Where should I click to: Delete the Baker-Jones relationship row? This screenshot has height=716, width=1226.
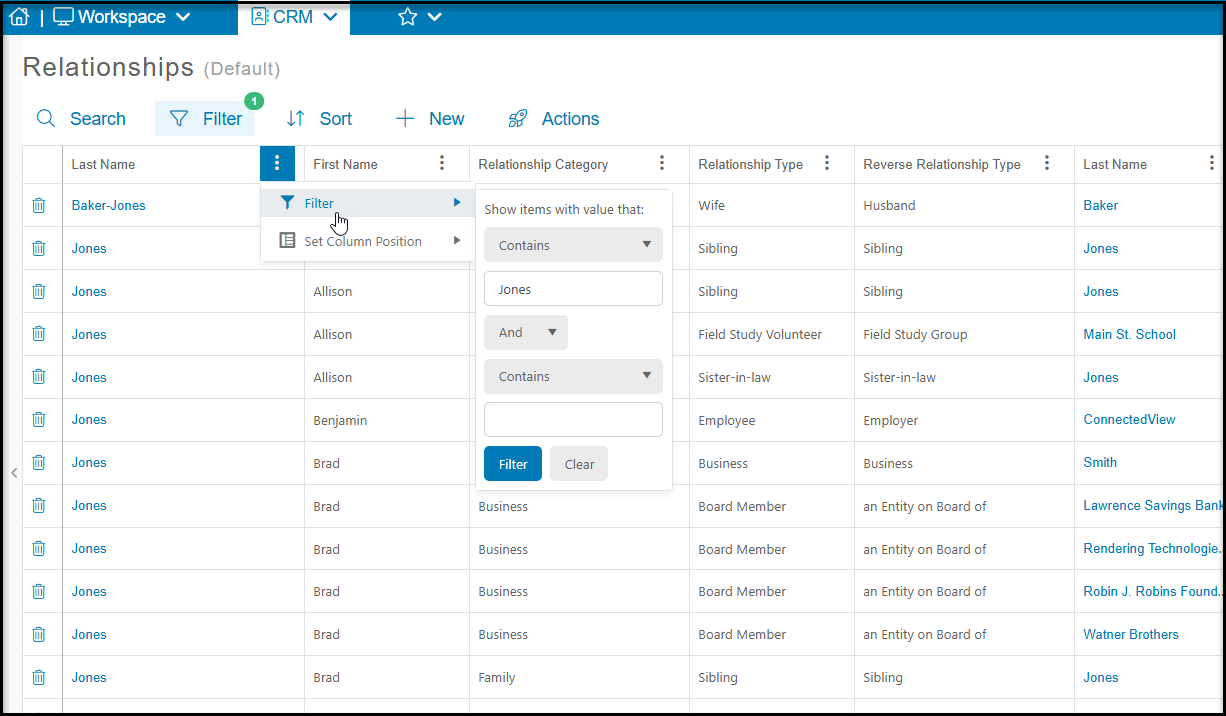point(38,205)
